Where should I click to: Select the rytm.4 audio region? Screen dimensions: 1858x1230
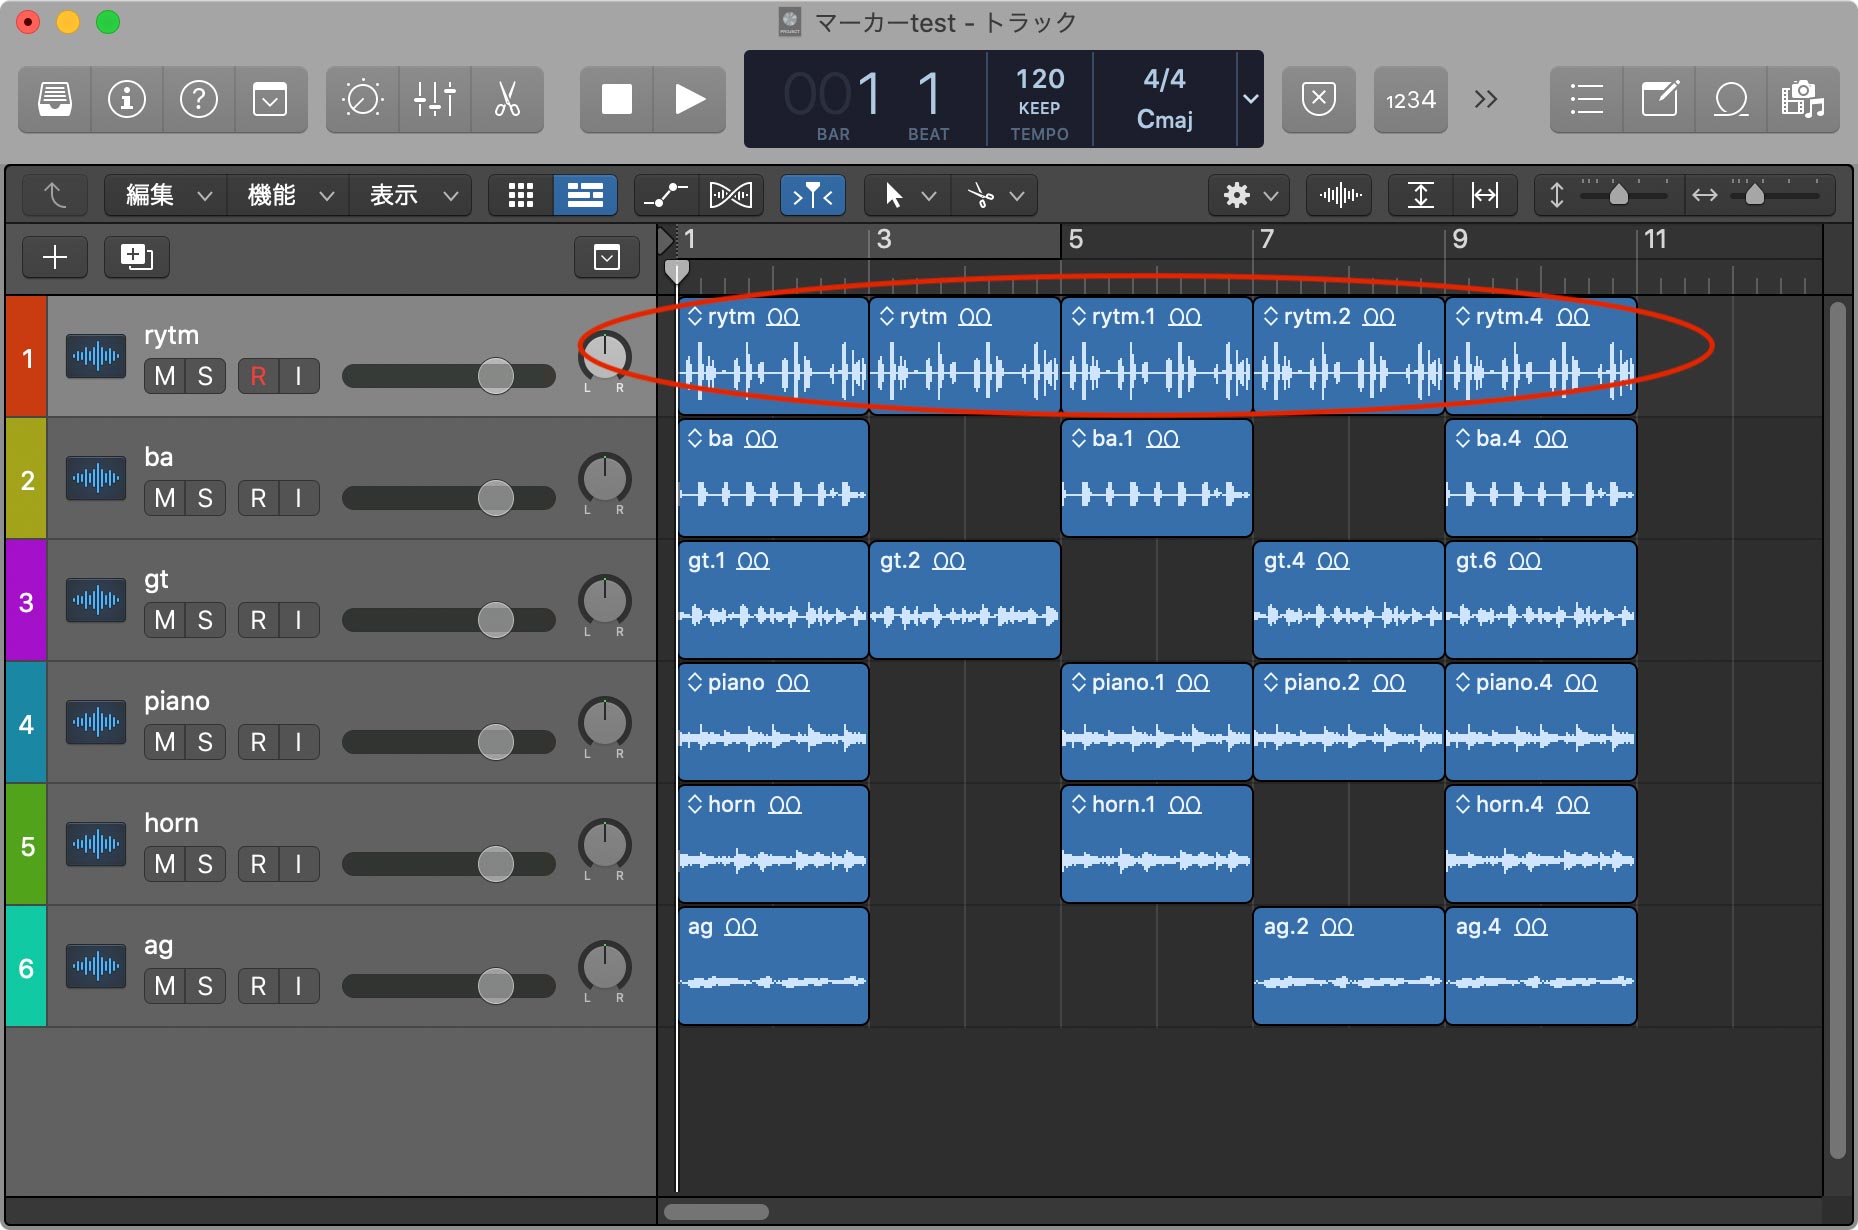click(1541, 356)
